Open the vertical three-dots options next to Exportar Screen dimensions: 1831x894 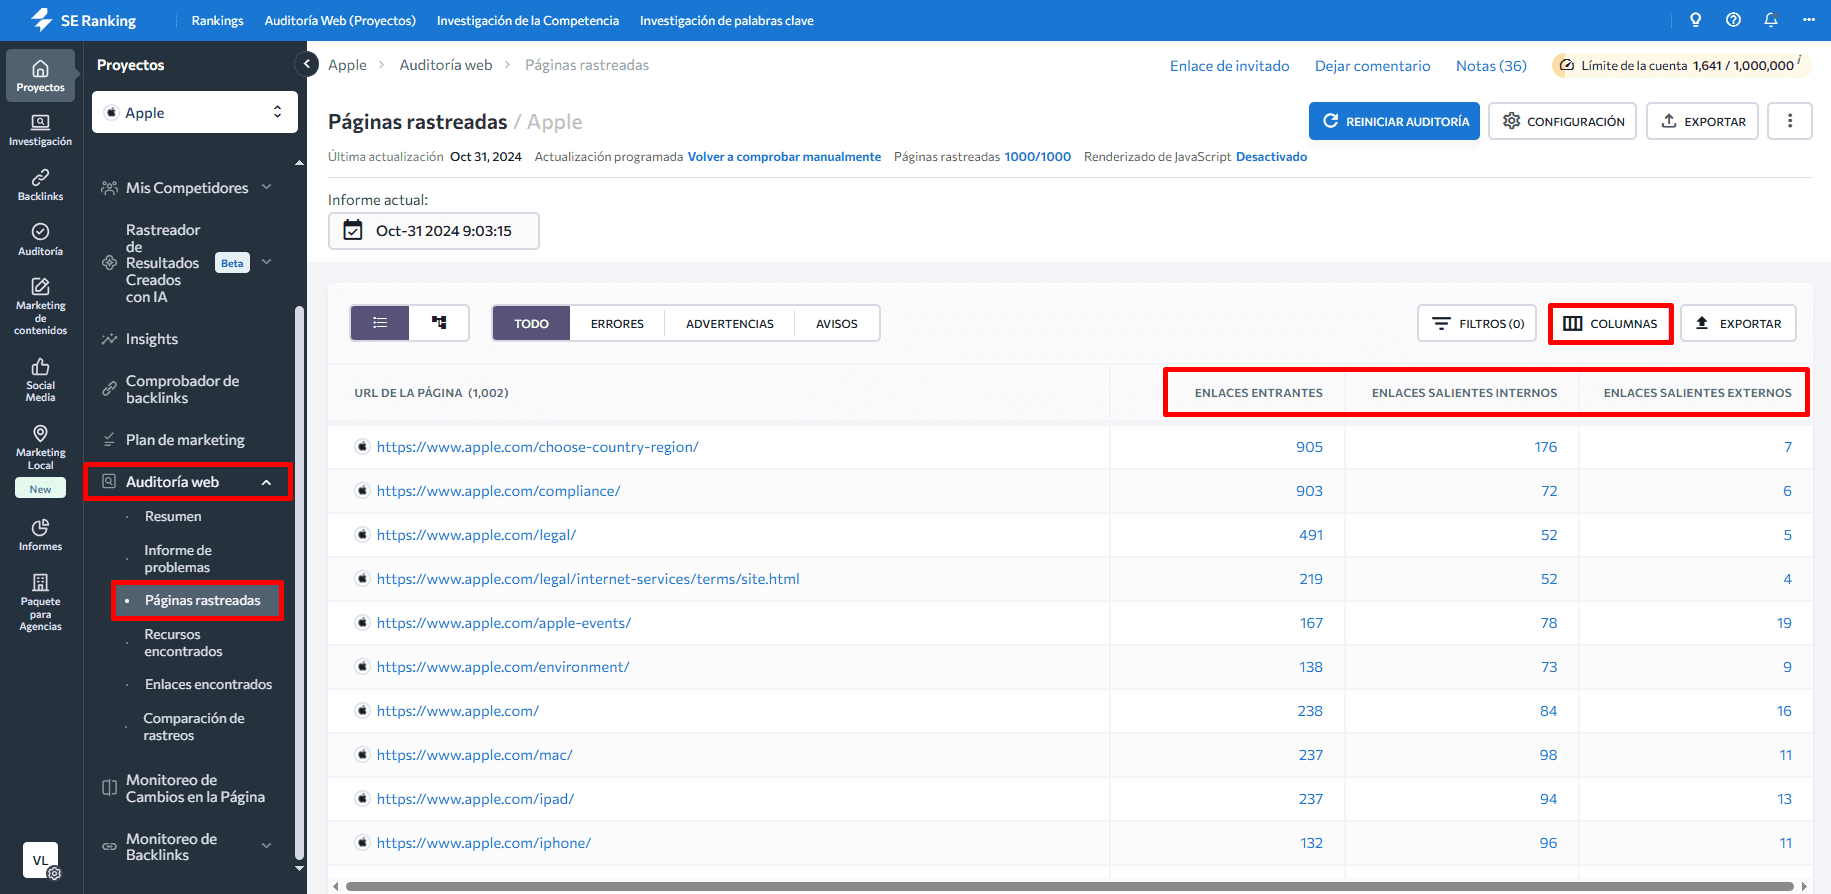coord(1790,121)
